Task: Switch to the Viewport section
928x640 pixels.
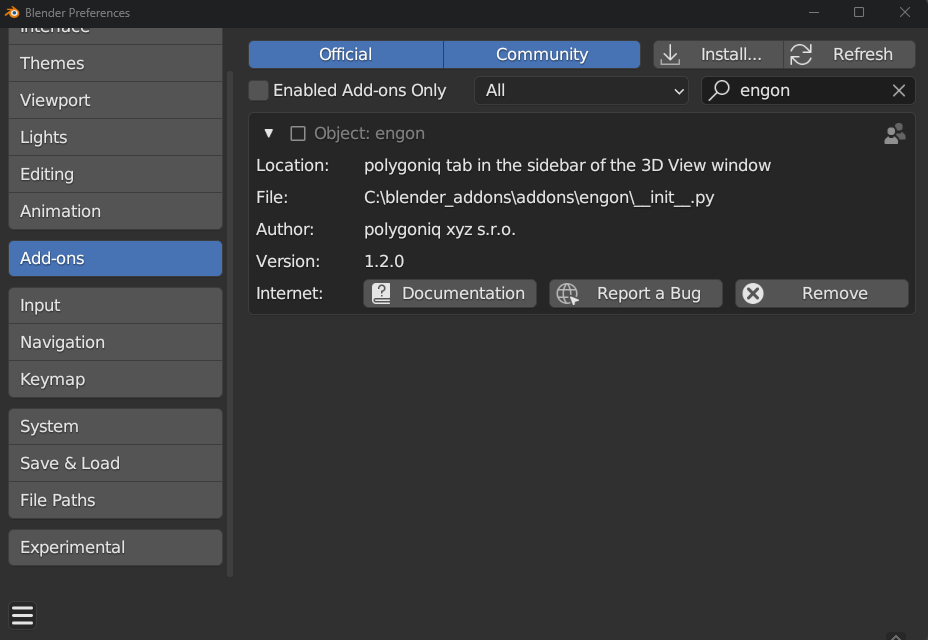Action: tap(115, 100)
